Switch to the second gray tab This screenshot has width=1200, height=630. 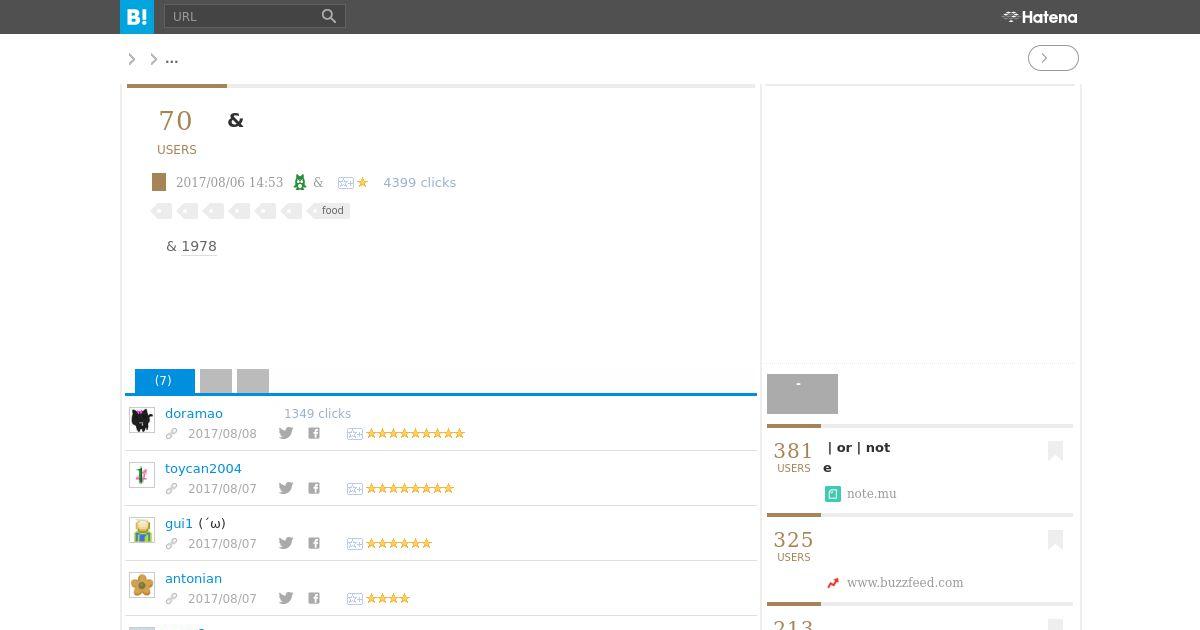[x=216, y=381]
